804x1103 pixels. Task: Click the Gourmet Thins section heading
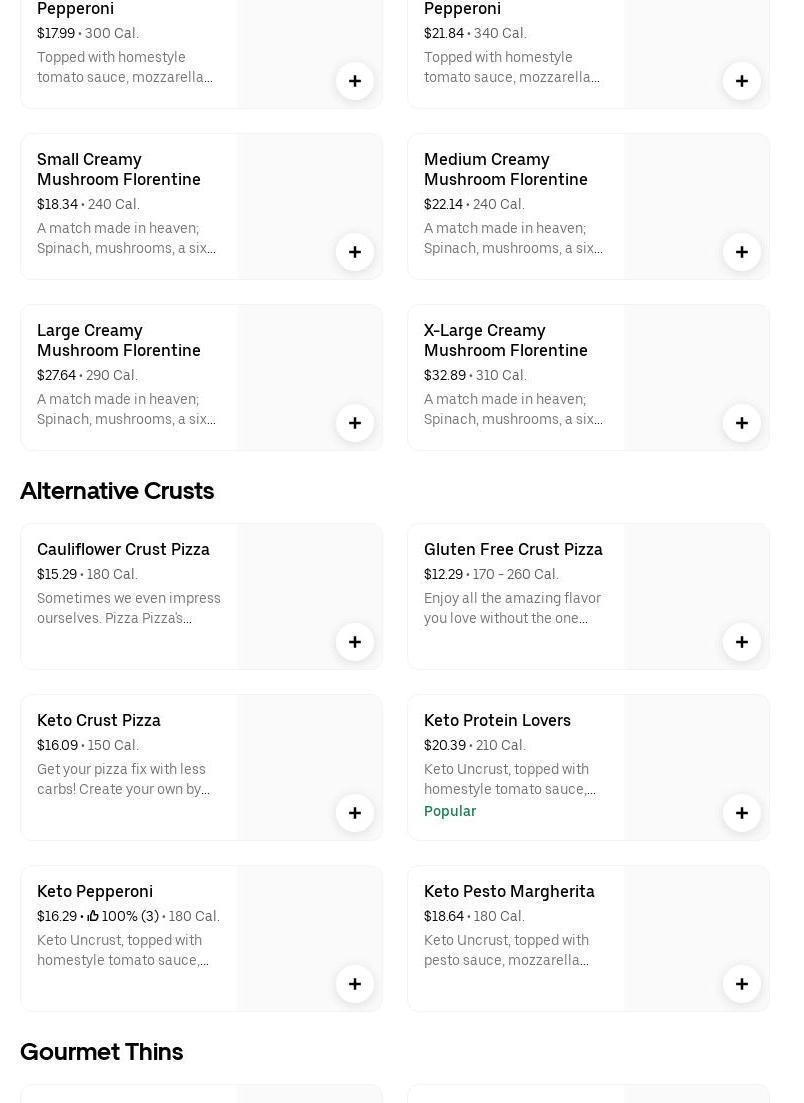click(102, 1052)
